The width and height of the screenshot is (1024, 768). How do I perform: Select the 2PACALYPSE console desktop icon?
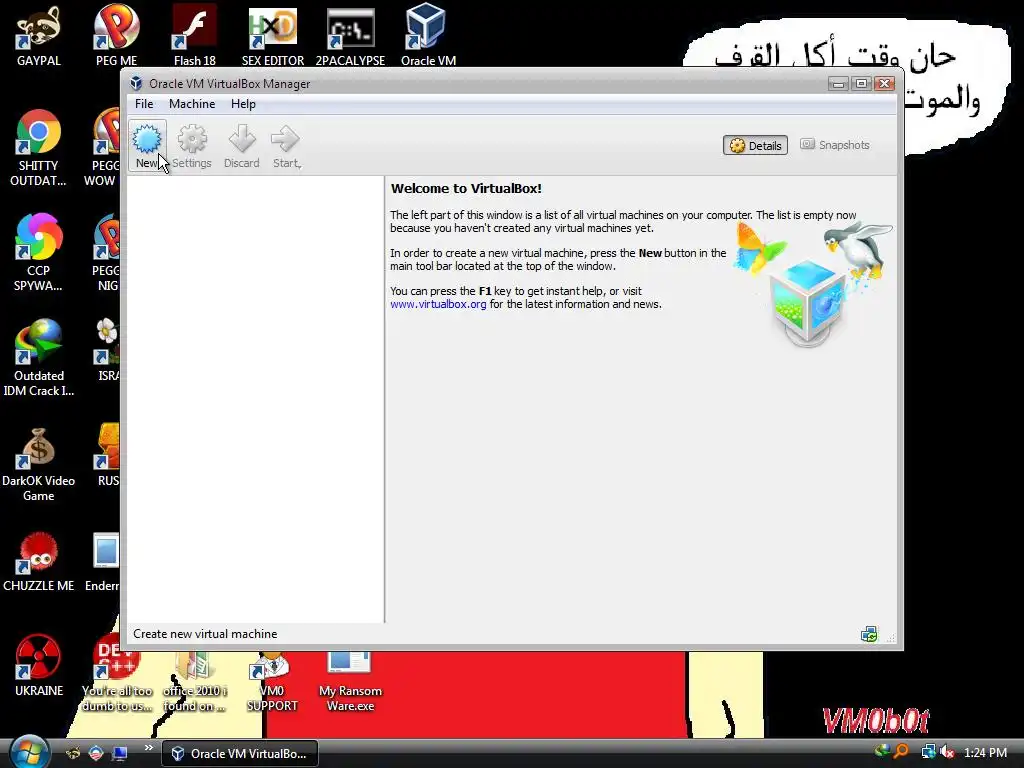click(351, 36)
